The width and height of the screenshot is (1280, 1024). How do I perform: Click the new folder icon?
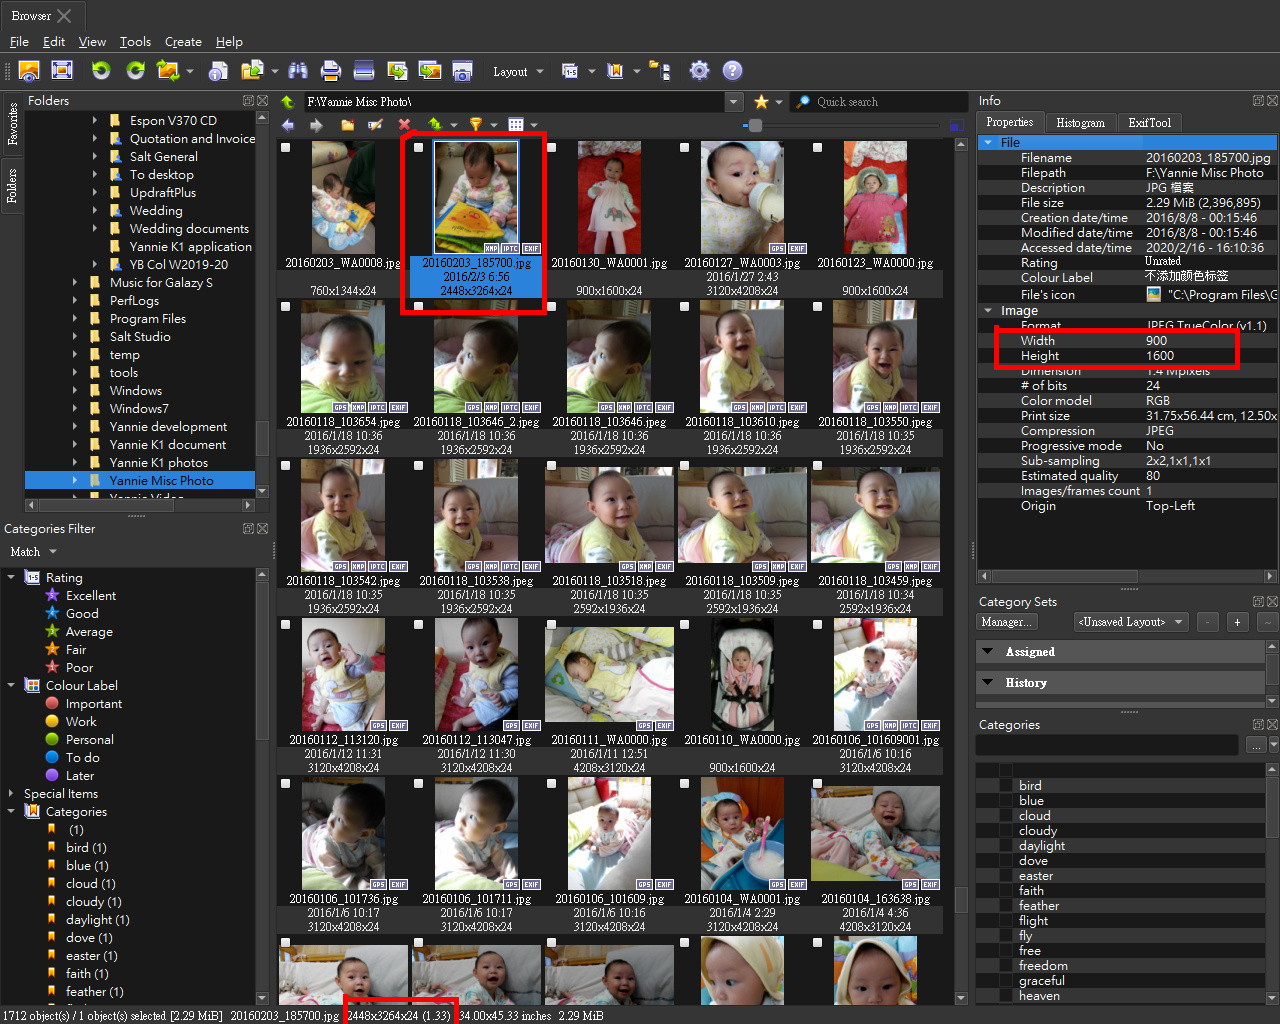[x=347, y=125]
